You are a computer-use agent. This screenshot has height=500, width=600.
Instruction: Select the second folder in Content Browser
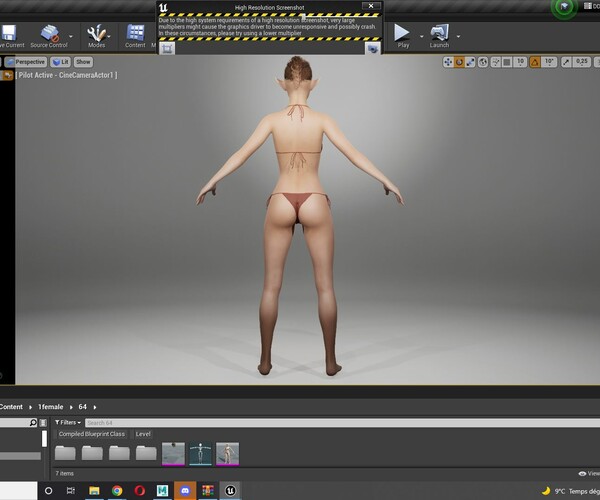click(92, 453)
